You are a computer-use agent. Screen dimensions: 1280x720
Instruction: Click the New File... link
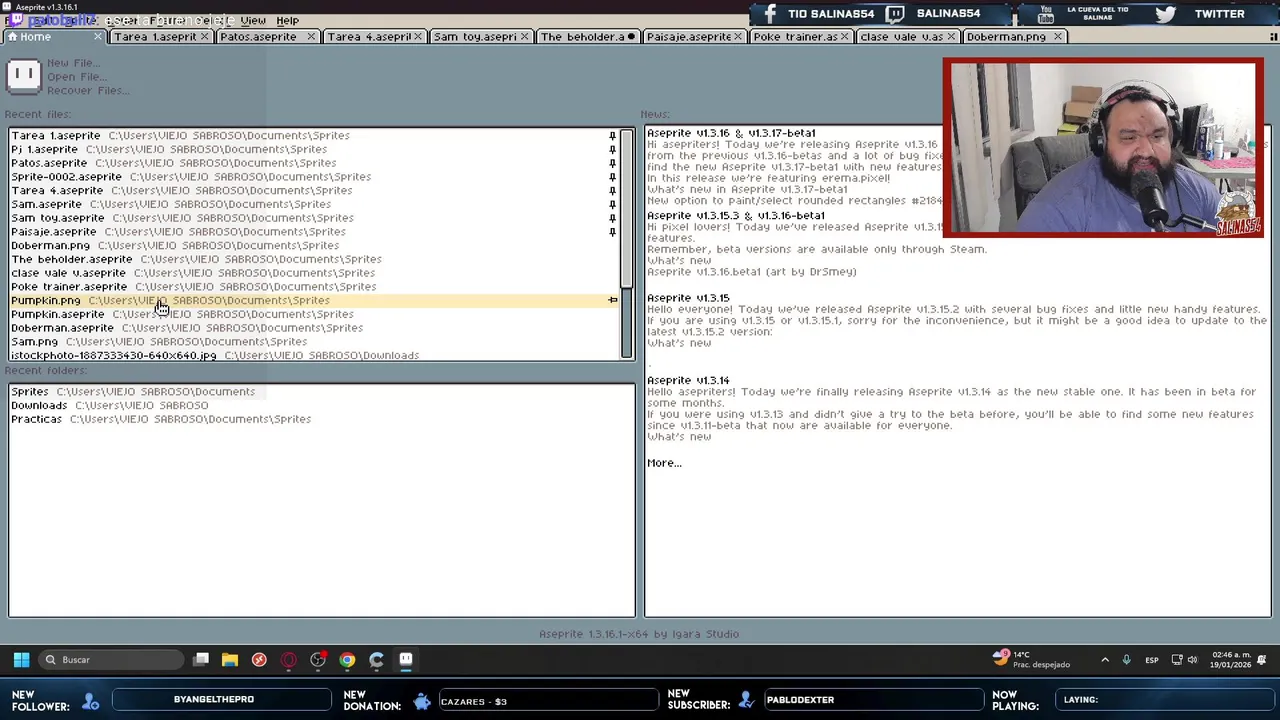click(72, 63)
